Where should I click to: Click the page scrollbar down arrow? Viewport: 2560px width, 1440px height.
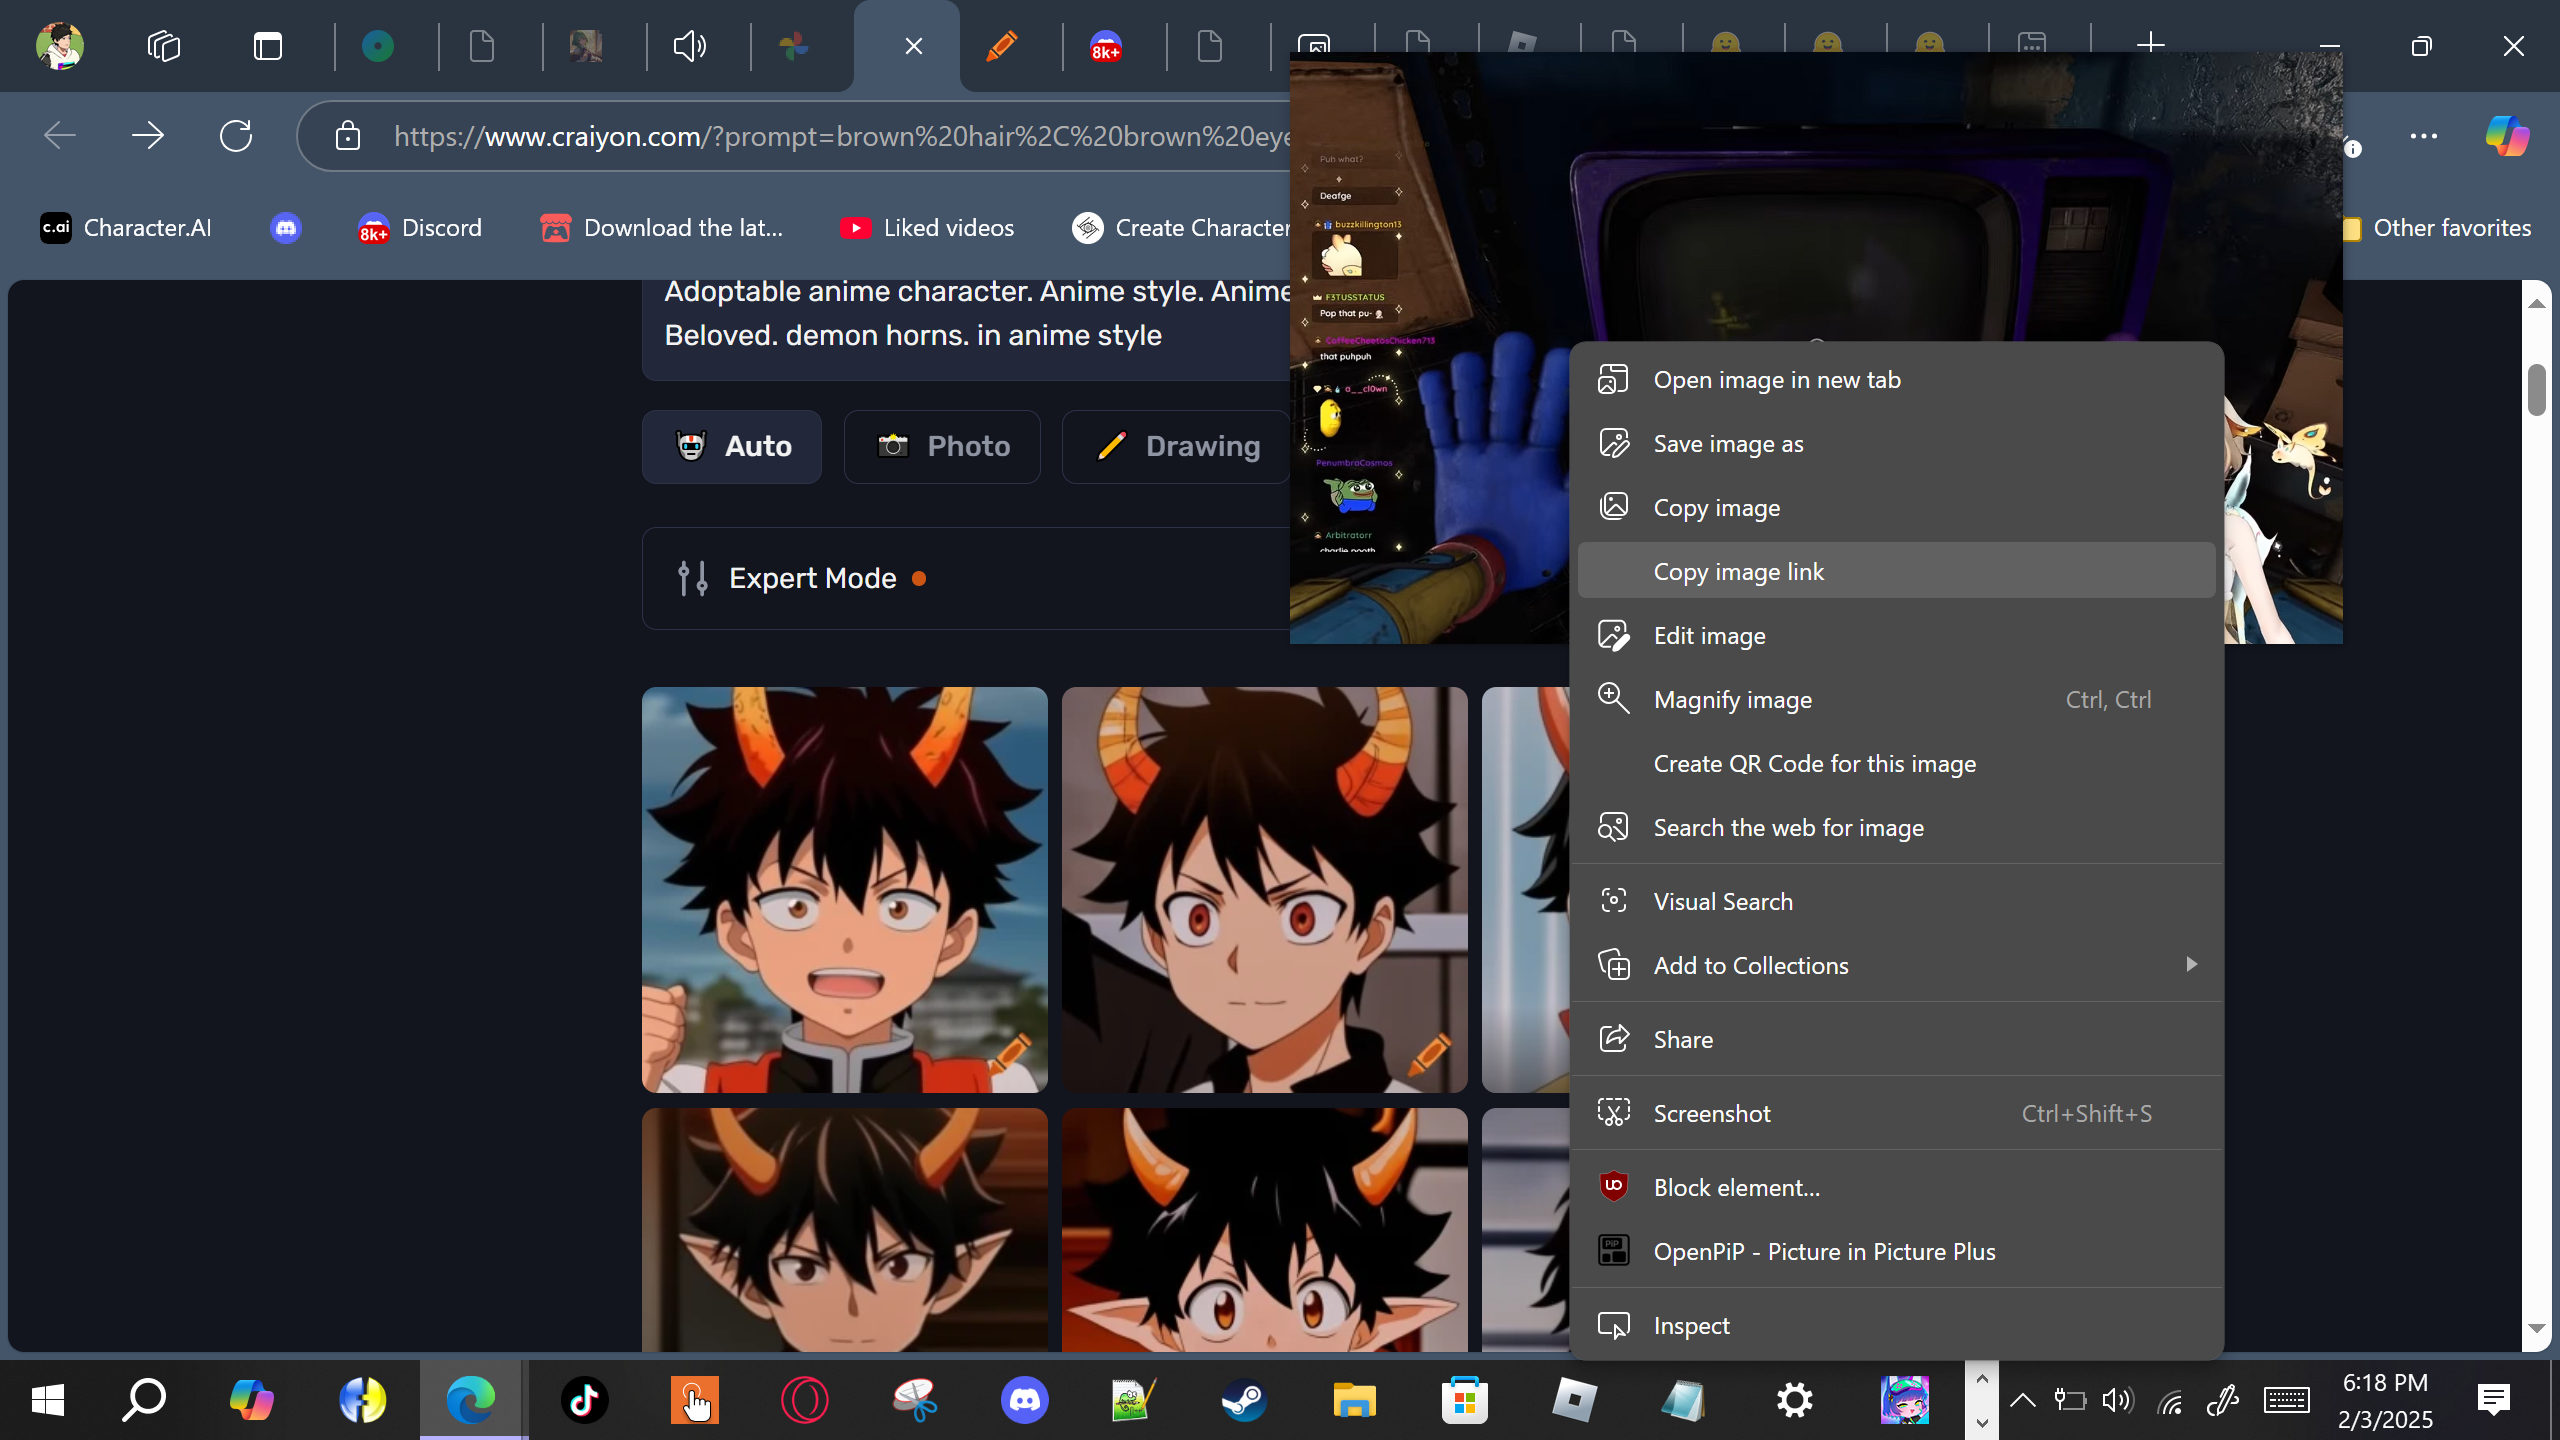[2536, 1329]
